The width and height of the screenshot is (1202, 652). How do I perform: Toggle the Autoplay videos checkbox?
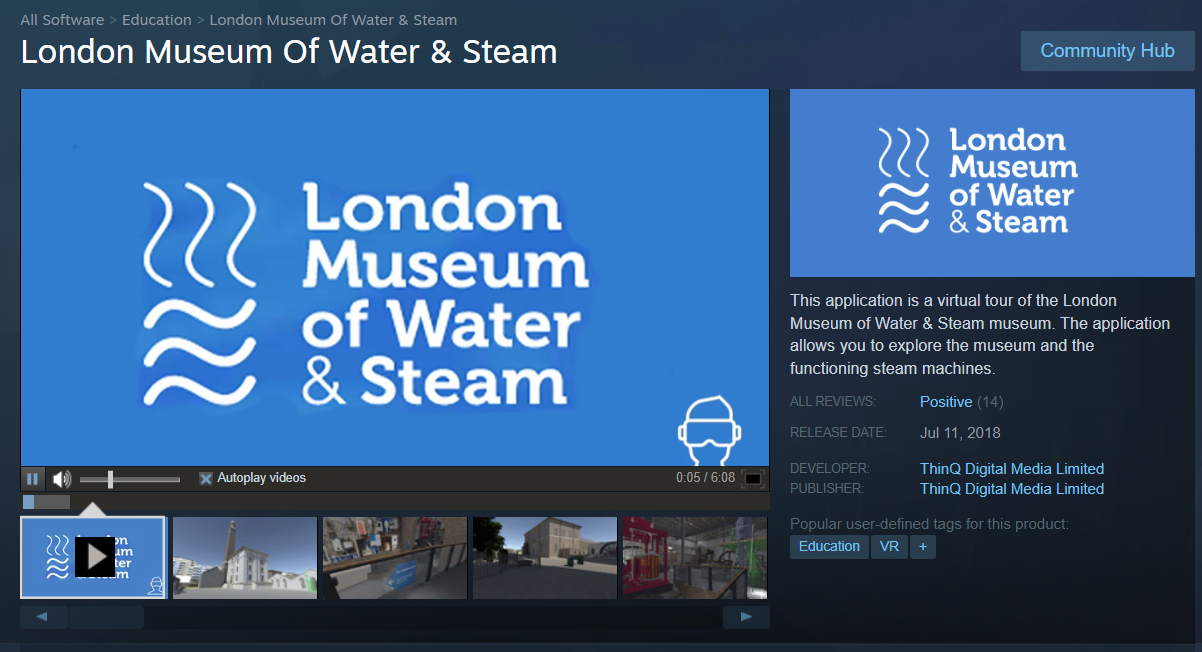click(x=206, y=479)
